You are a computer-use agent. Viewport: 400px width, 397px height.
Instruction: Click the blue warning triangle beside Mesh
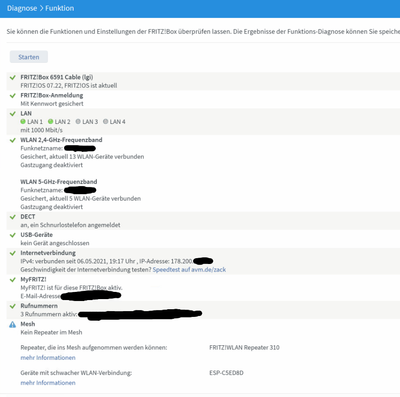tap(13, 324)
